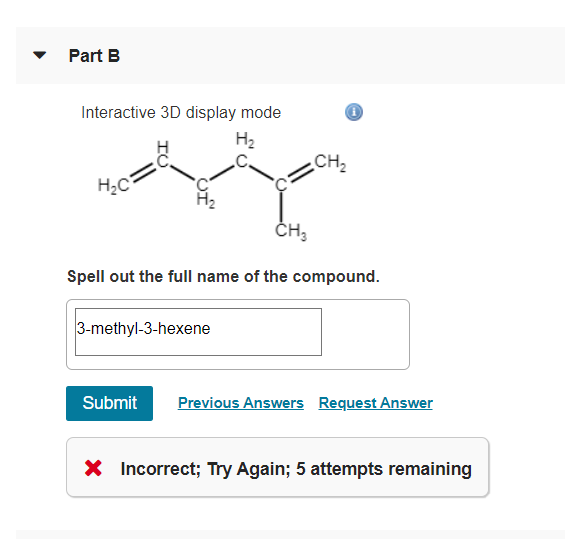Click the Incorrect; Try Again message
The image size is (565, 539).
[296, 469]
